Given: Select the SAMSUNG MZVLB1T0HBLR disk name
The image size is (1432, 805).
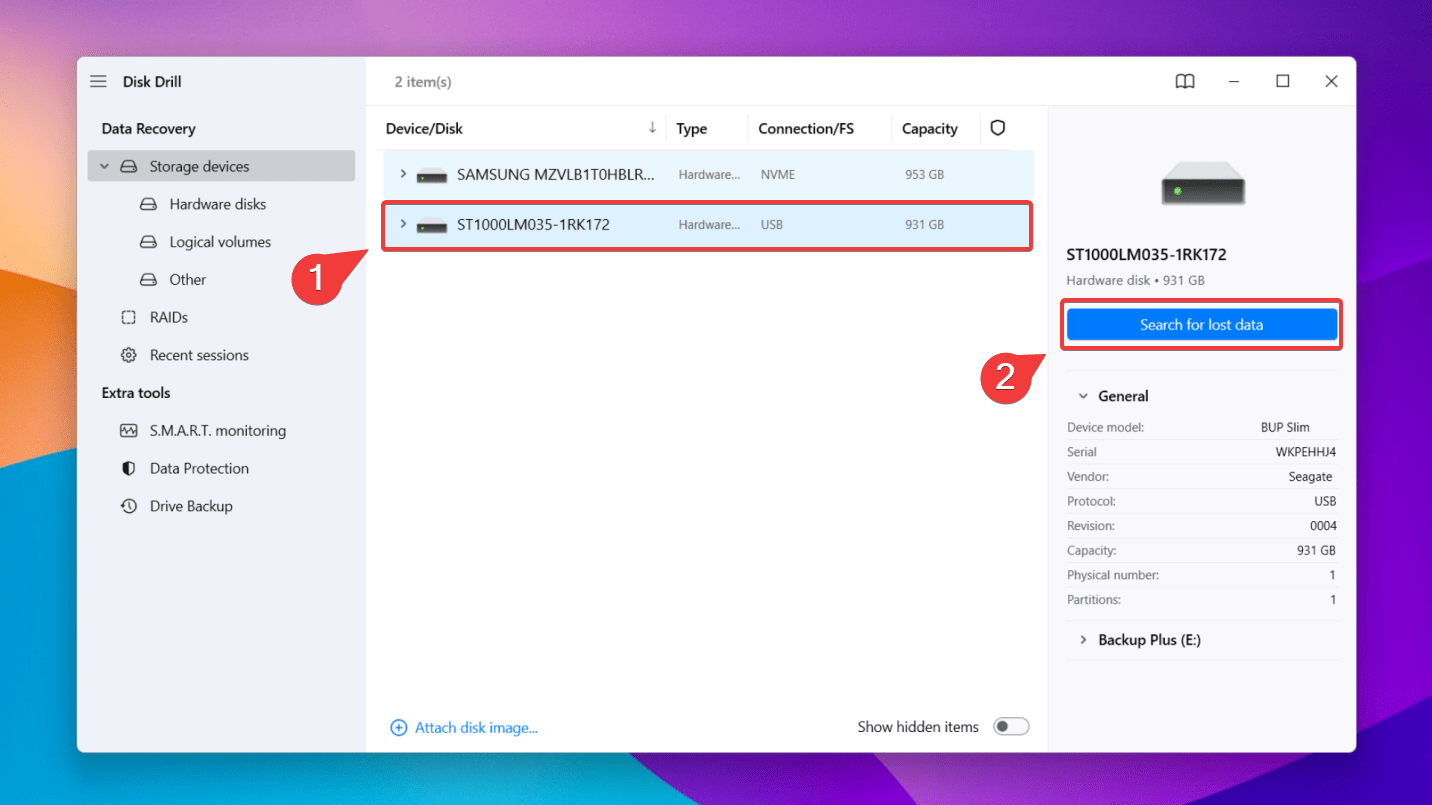Looking at the screenshot, I should click(x=556, y=174).
